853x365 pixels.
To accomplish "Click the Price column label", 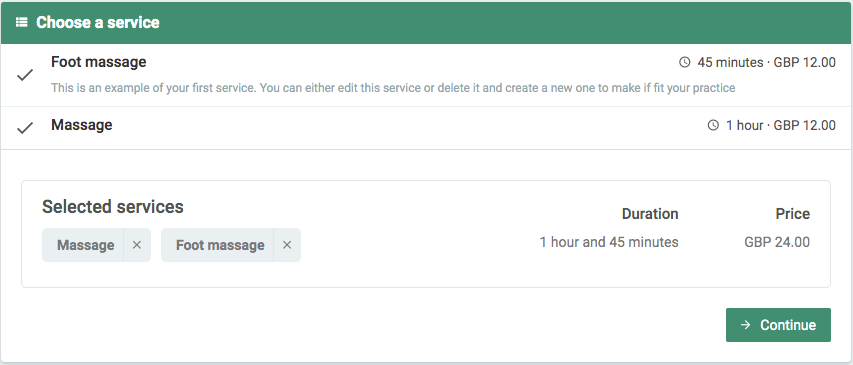I will coord(793,214).
